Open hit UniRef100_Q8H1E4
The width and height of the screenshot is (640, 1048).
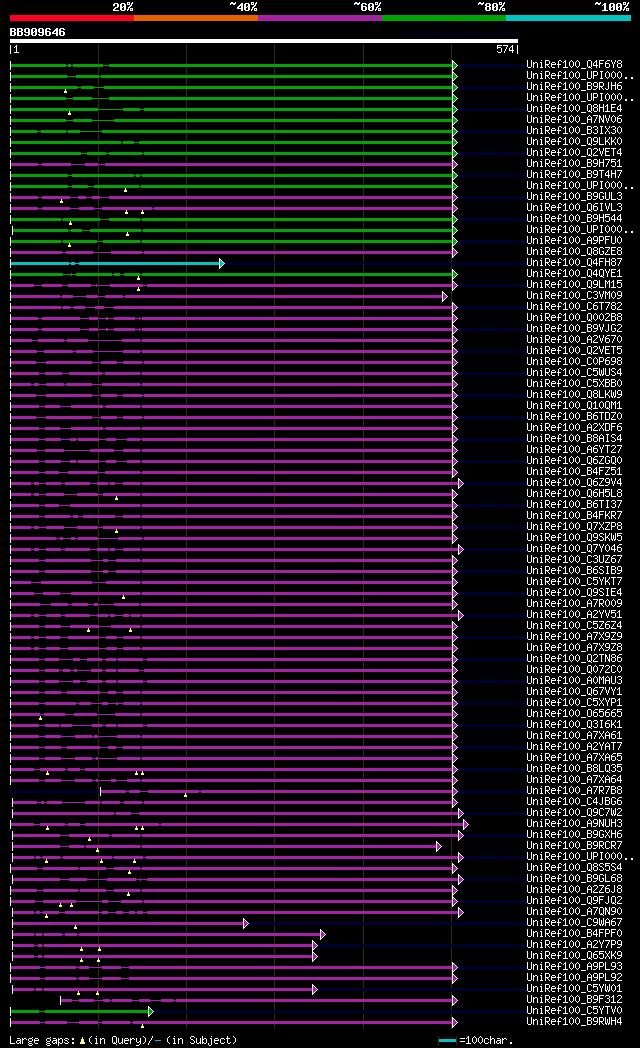point(574,109)
